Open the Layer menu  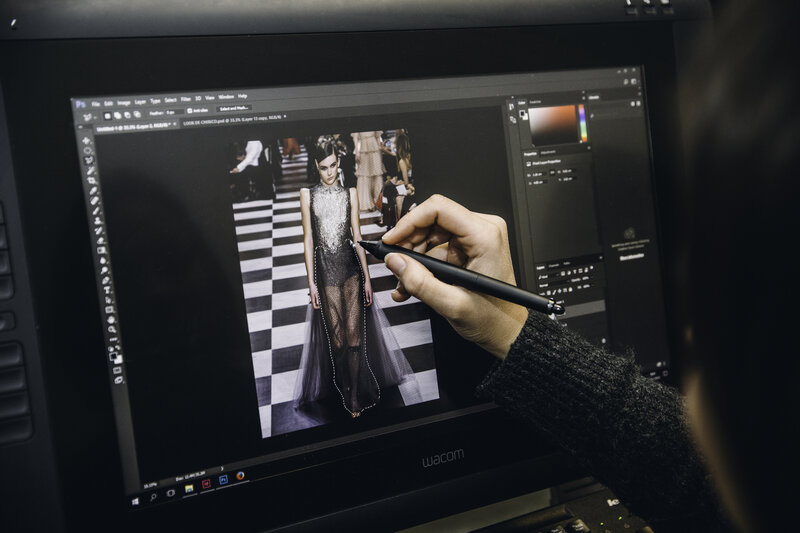click(x=140, y=101)
